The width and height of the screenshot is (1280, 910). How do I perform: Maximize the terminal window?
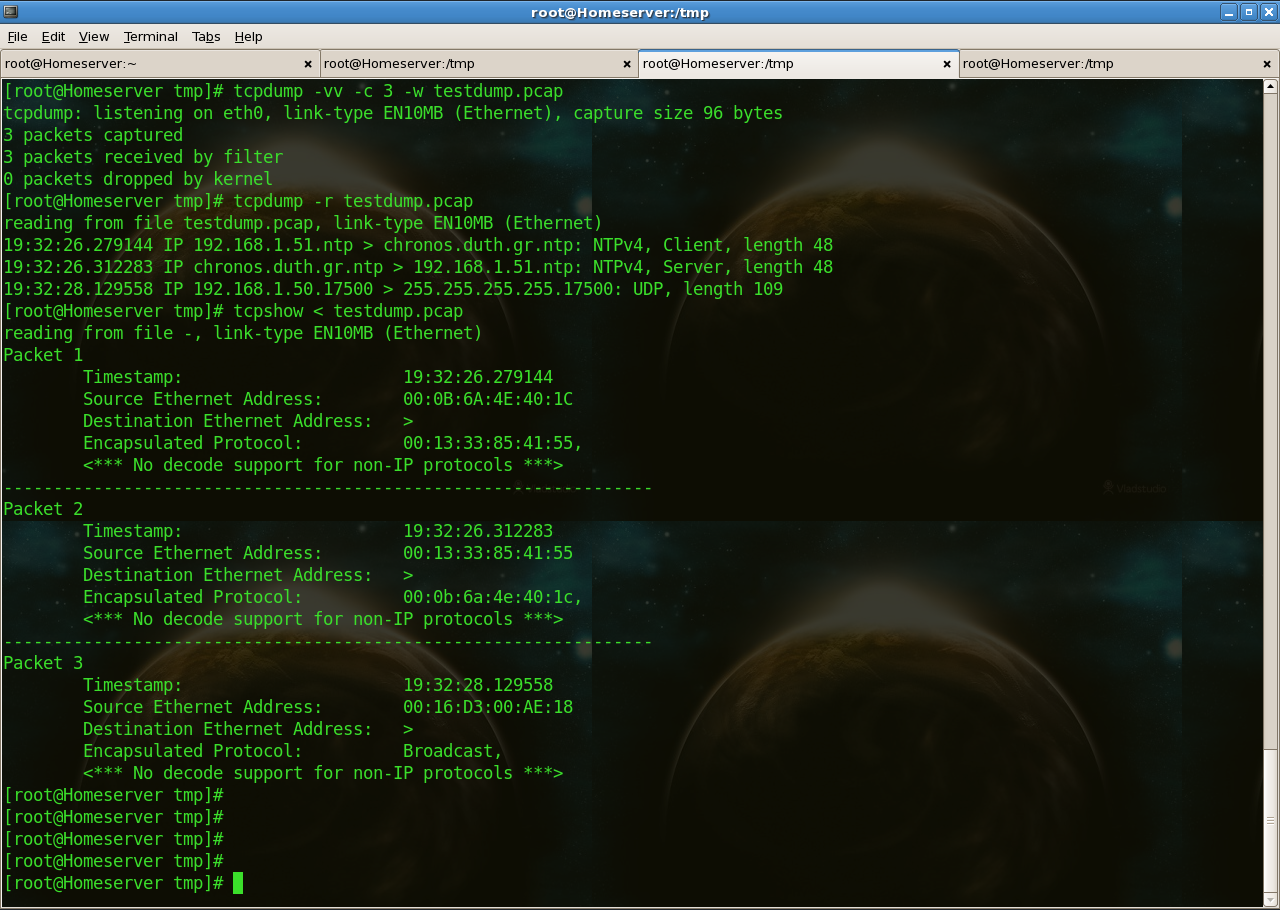1249,12
